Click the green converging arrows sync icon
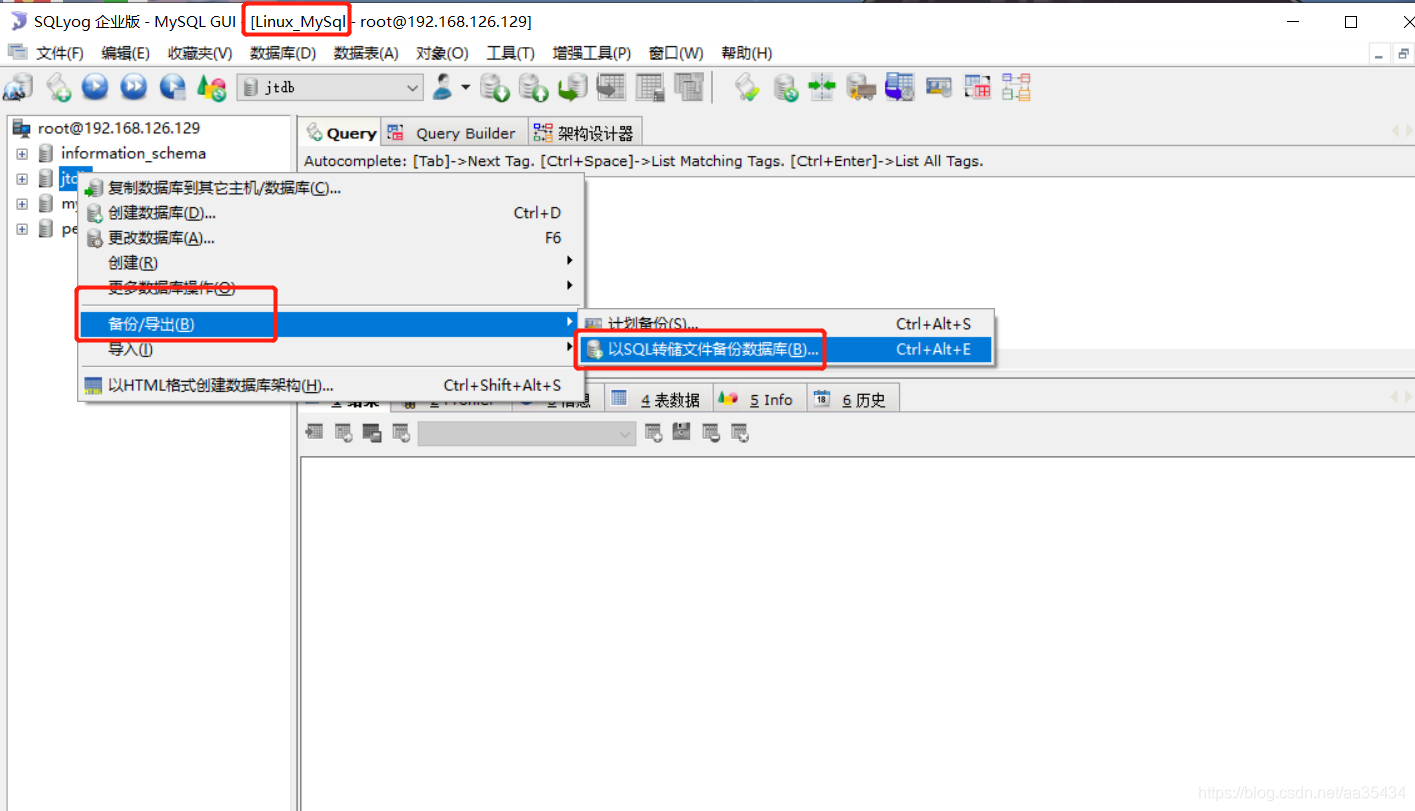The height and width of the screenshot is (811, 1415). coord(822,88)
